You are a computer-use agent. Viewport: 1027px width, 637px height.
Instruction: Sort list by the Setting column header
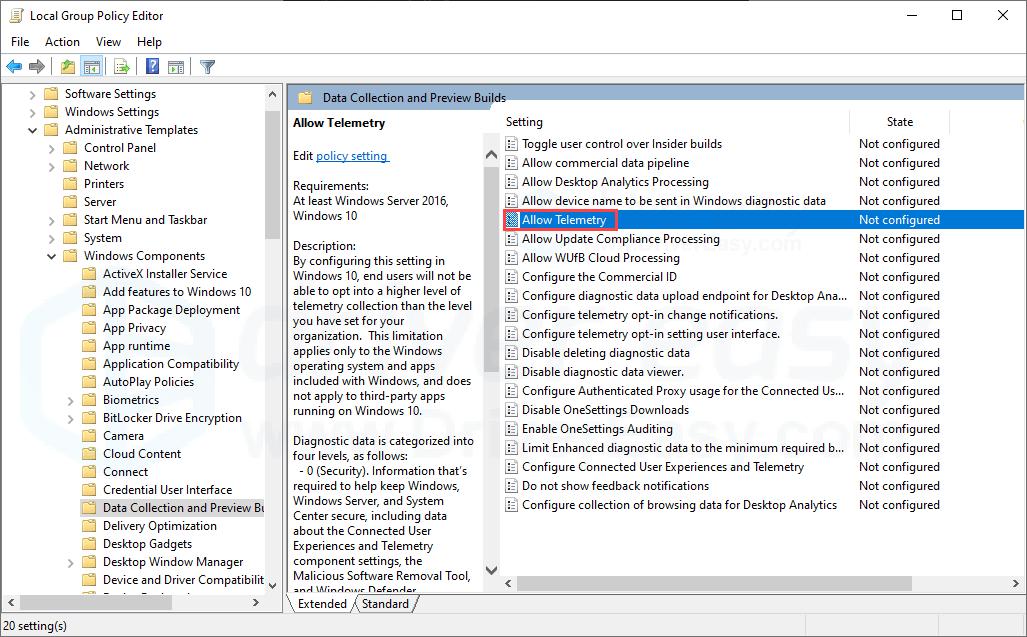click(675, 122)
